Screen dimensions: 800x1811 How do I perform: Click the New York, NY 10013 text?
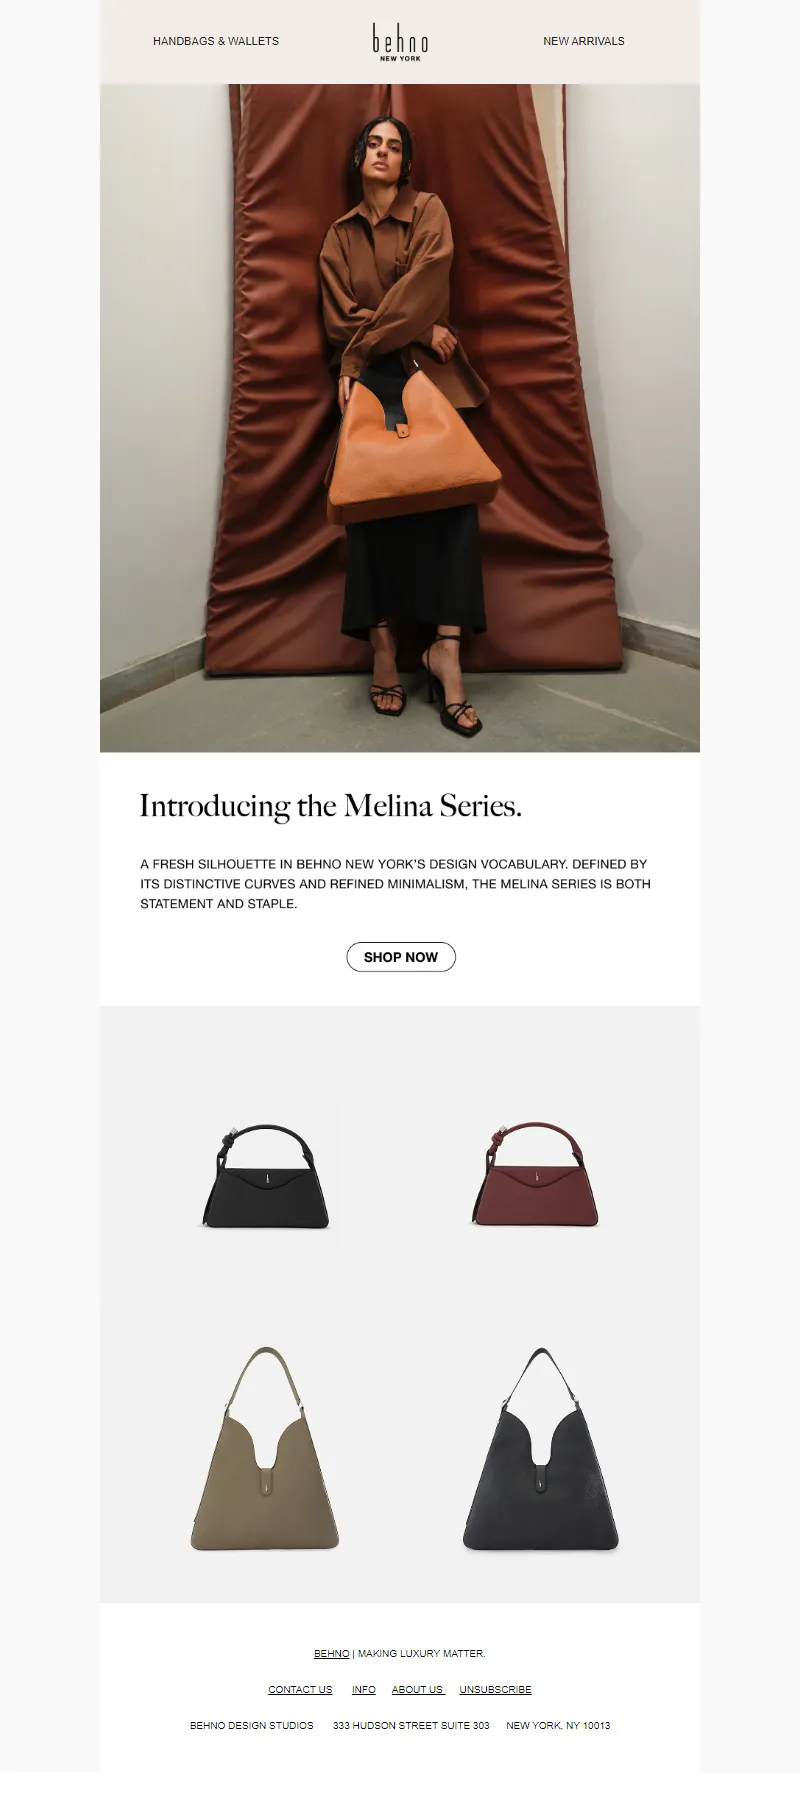tap(558, 1725)
